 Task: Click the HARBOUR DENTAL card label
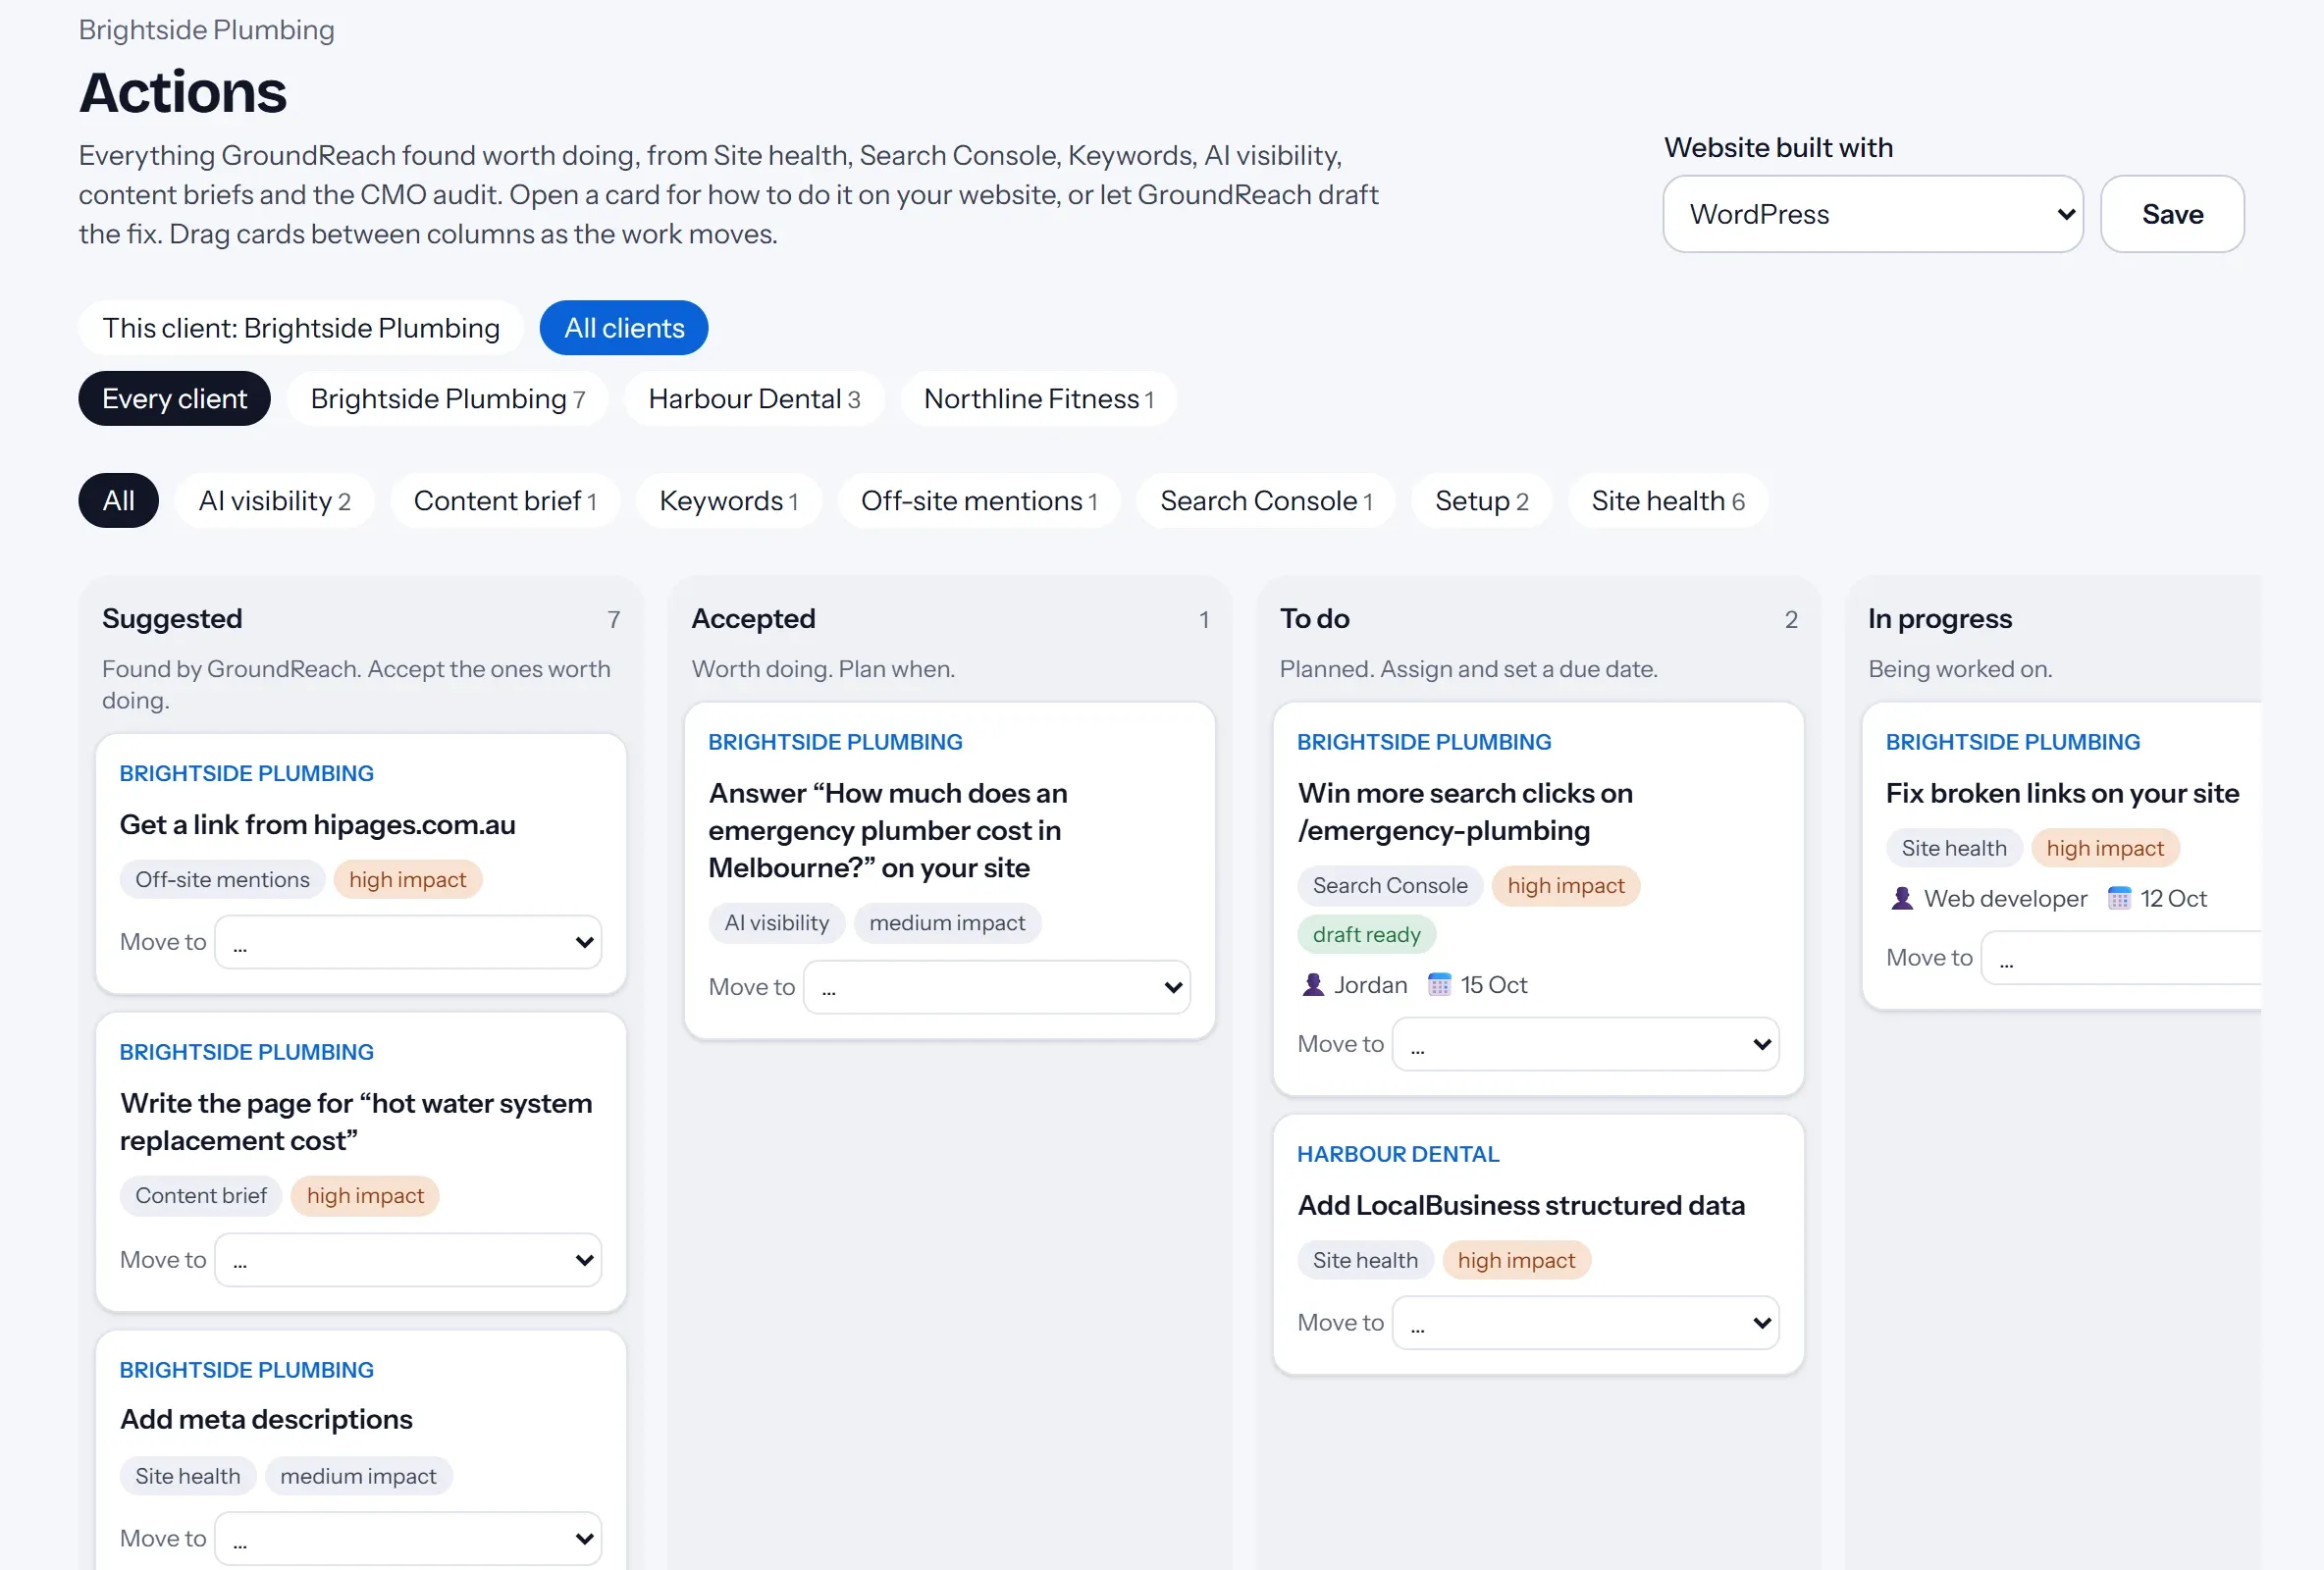click(1398, 1155)
